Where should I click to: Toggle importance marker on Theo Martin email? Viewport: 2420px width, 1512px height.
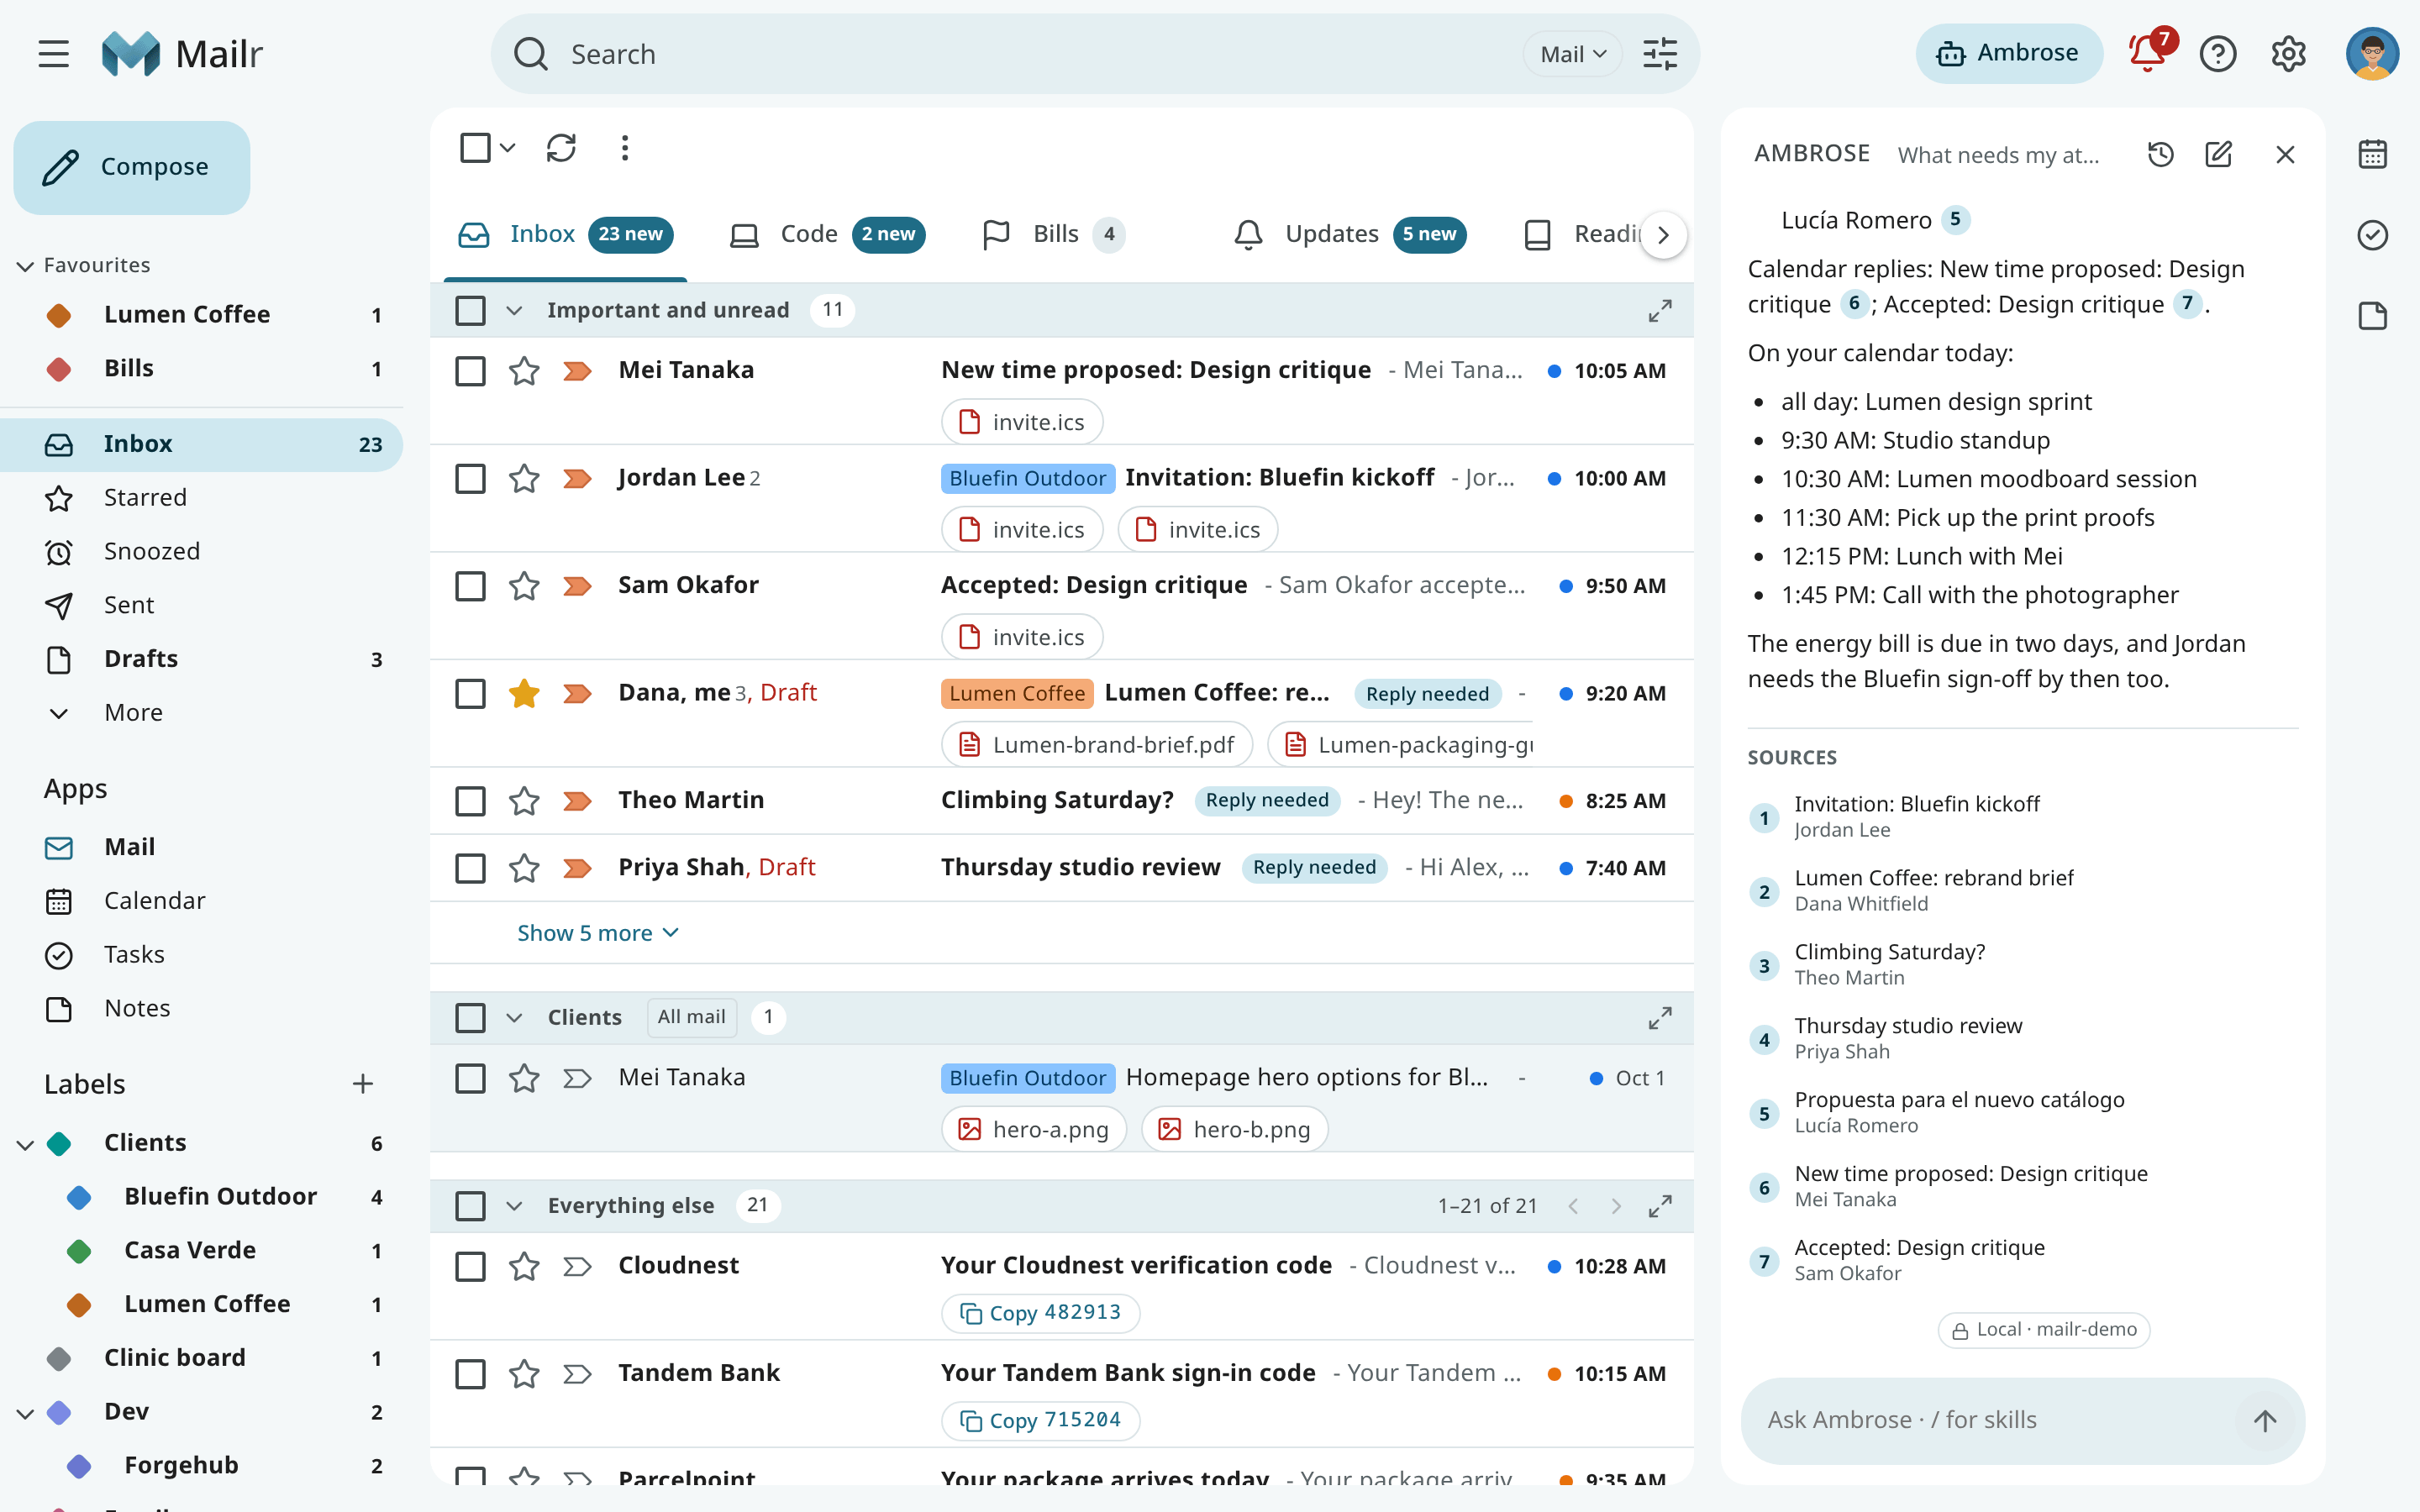(577, 801)
